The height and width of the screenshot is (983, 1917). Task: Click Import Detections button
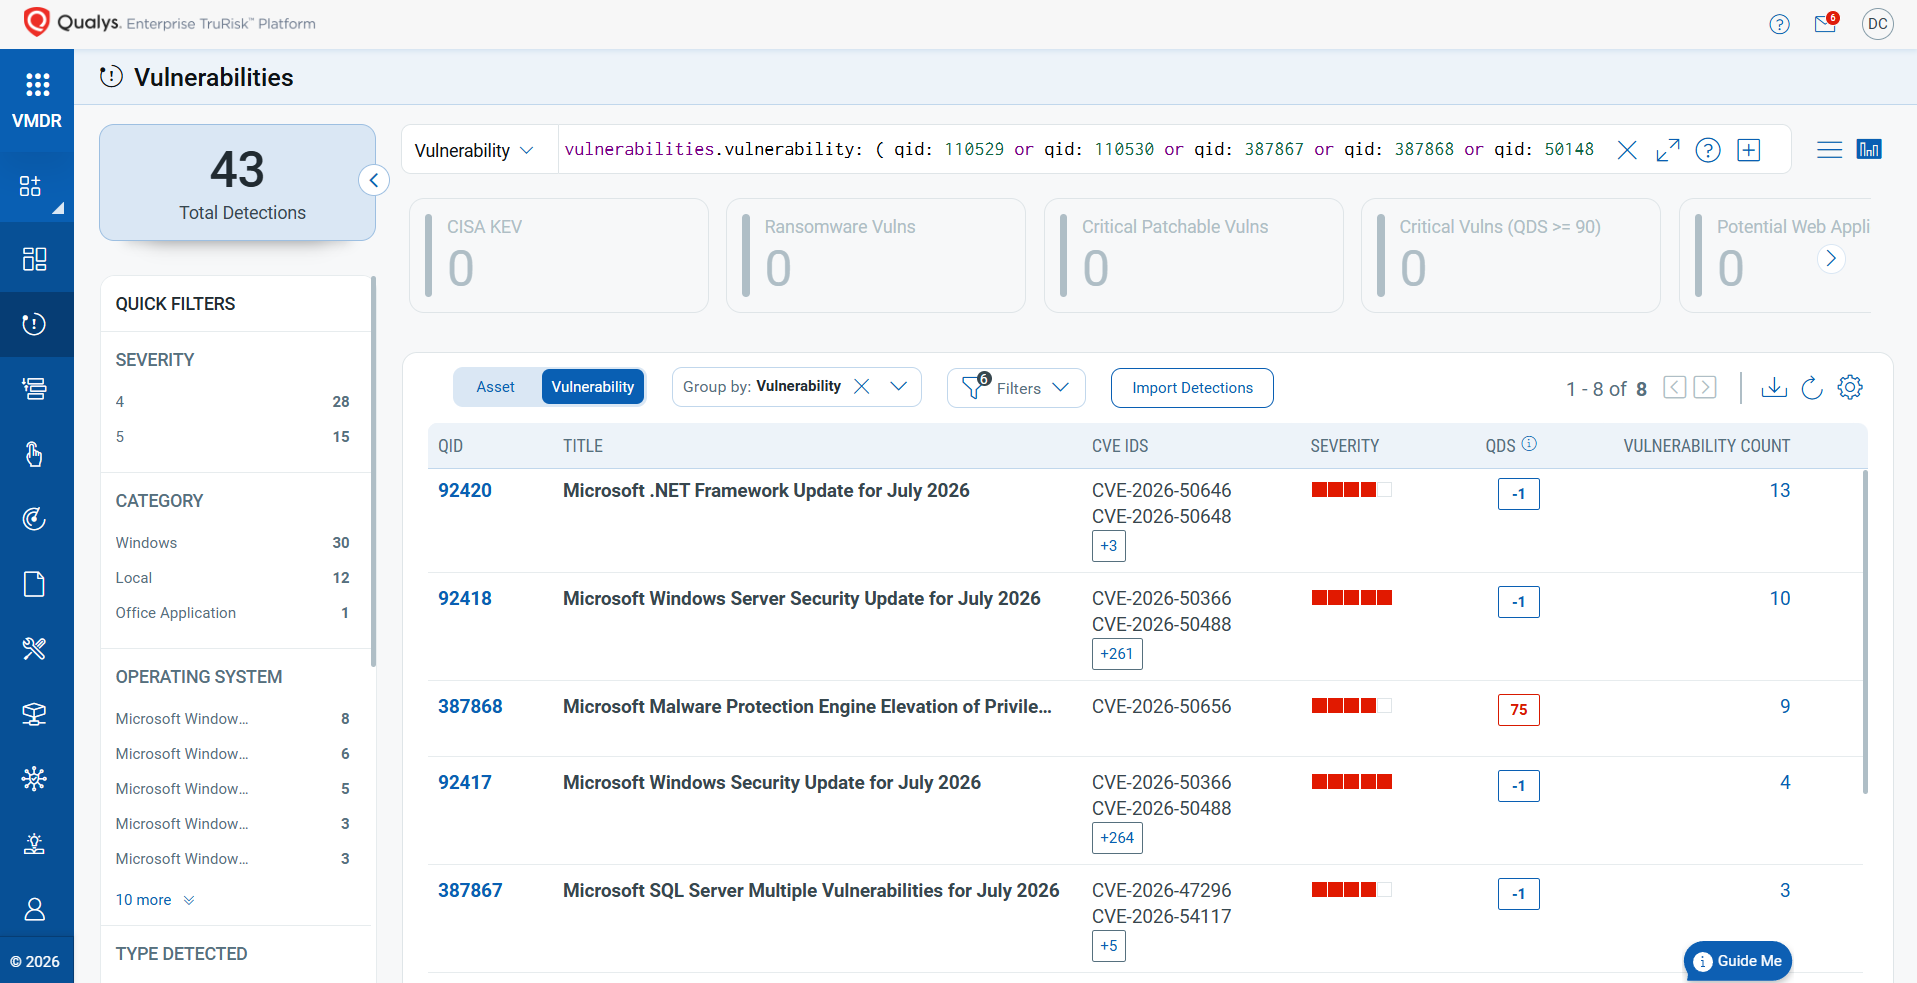[x=1192, y=388]
